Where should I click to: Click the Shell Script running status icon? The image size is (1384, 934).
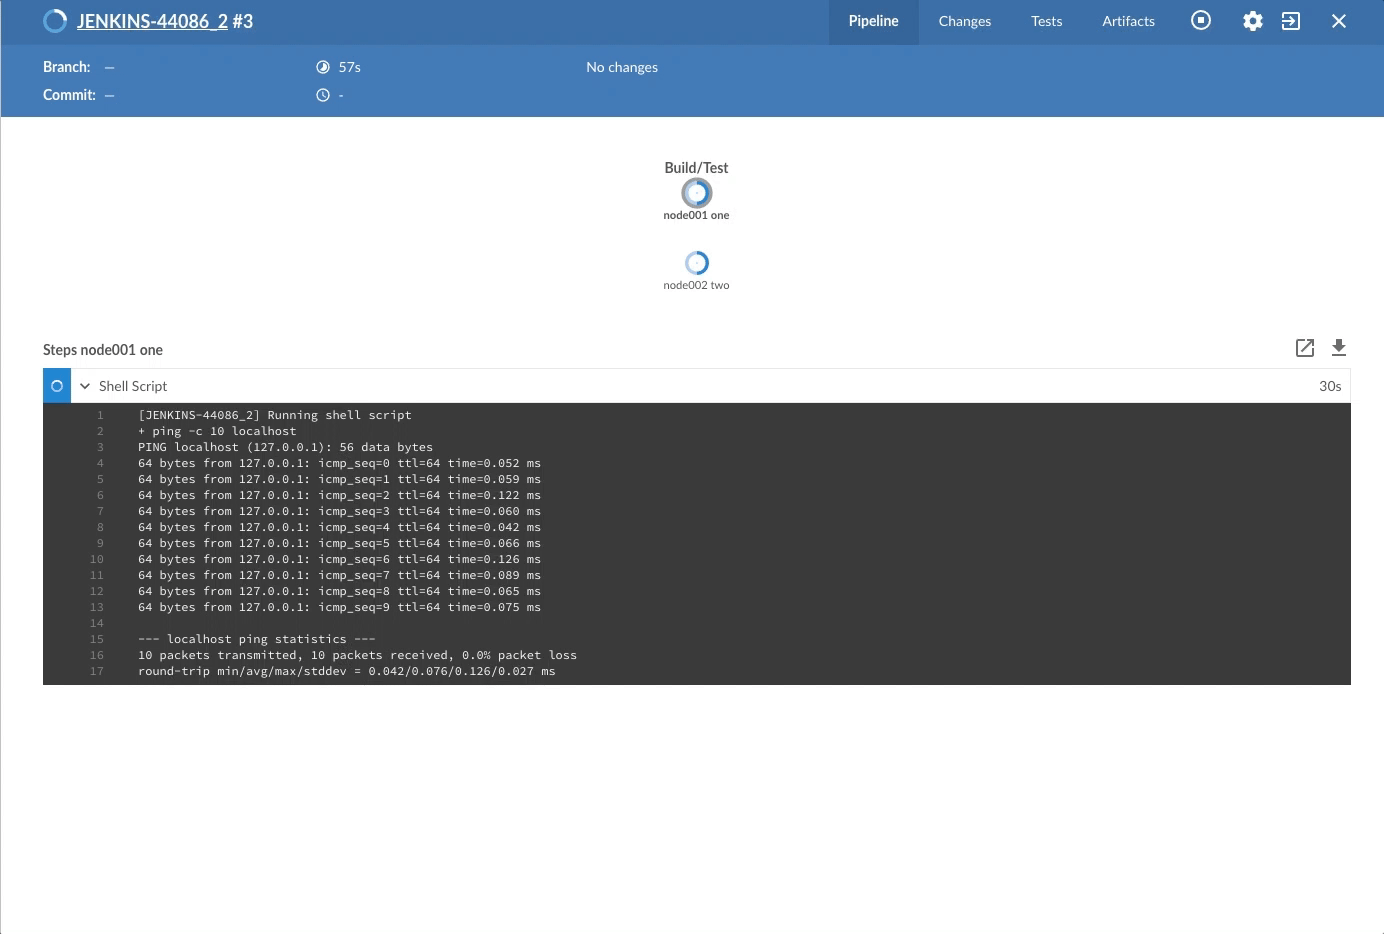pos(57,386)
